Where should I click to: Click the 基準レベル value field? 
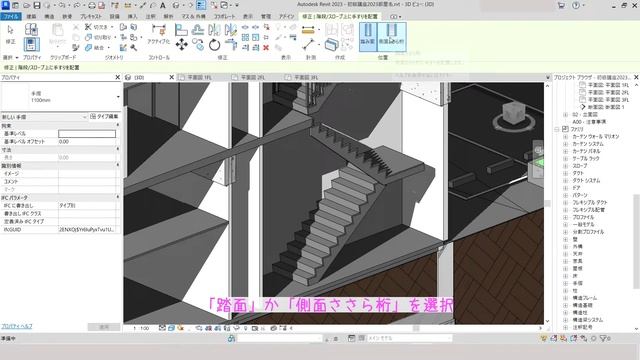[x=87, y=133]
